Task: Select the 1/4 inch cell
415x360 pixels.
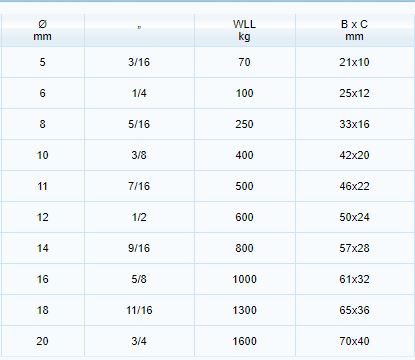Action: click(x=139, y=93)
